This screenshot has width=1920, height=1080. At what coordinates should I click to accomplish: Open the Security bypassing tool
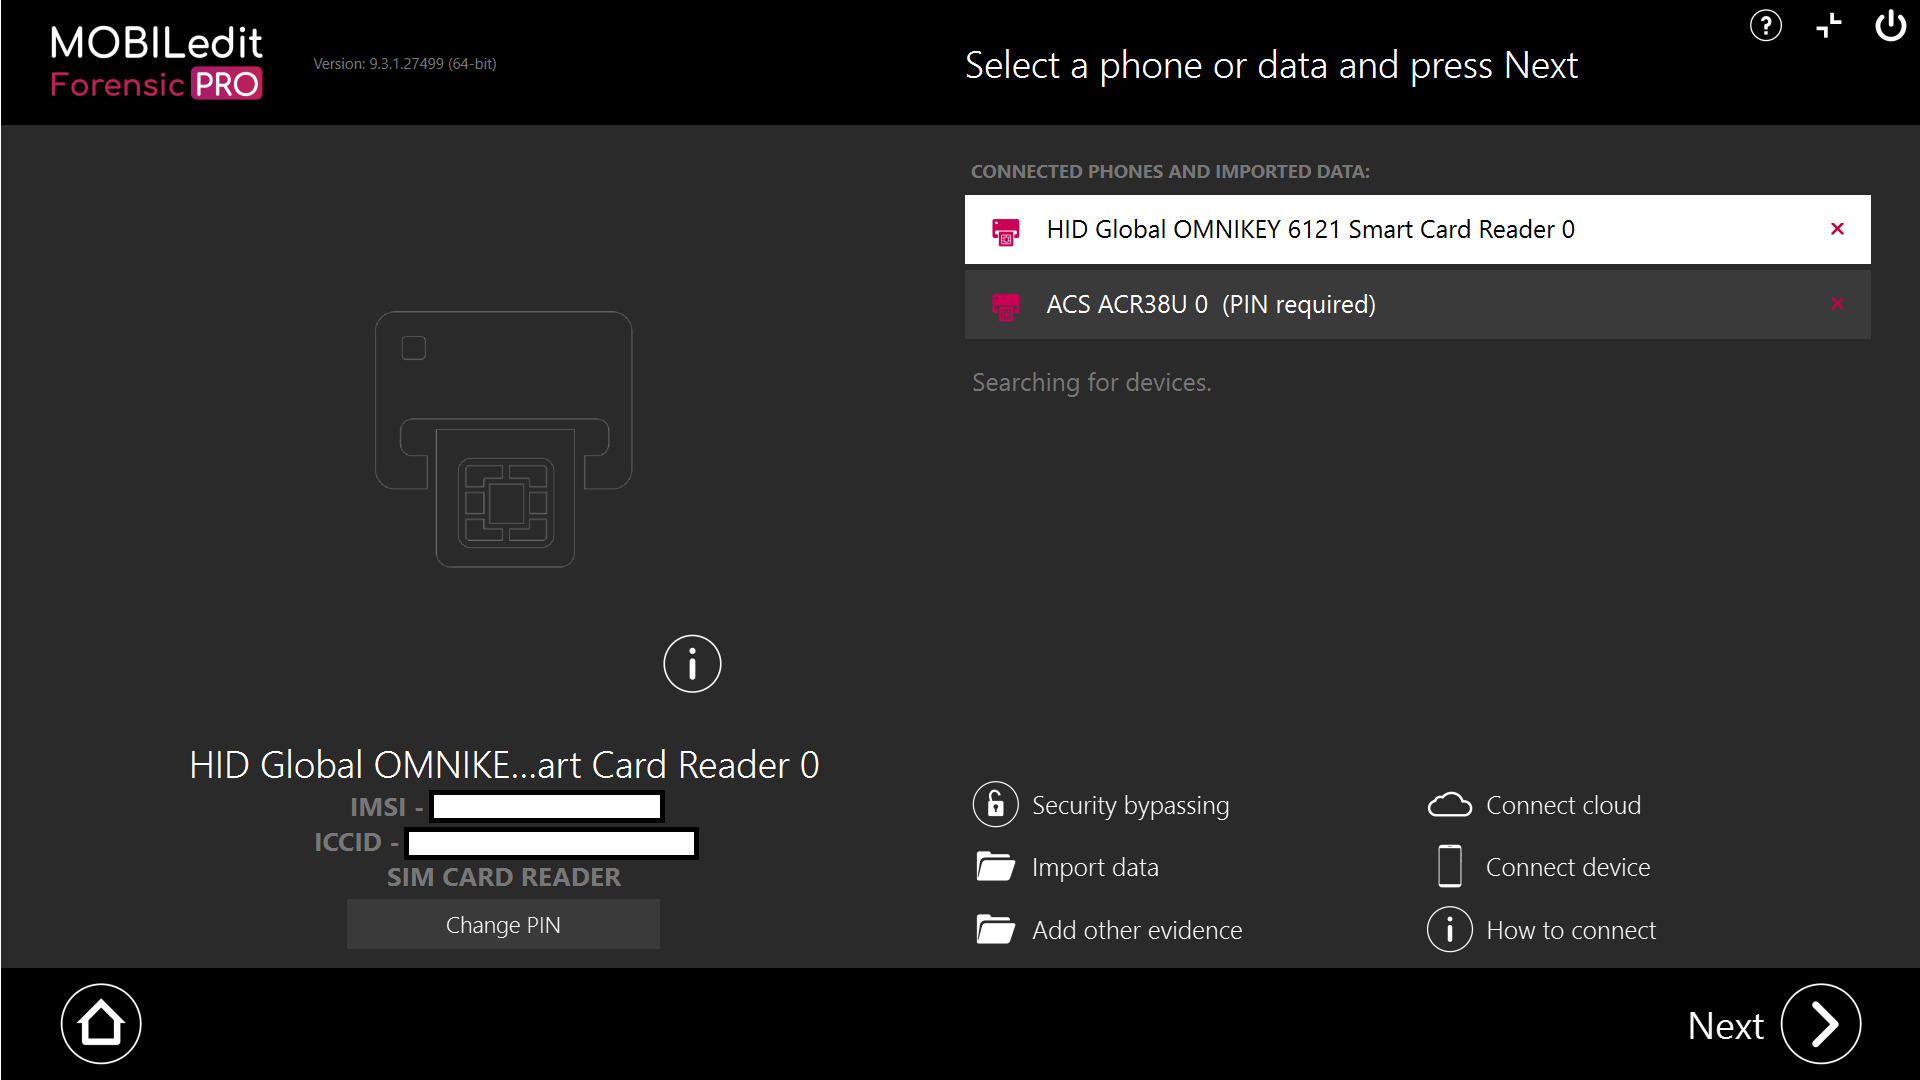(1130, 805)
